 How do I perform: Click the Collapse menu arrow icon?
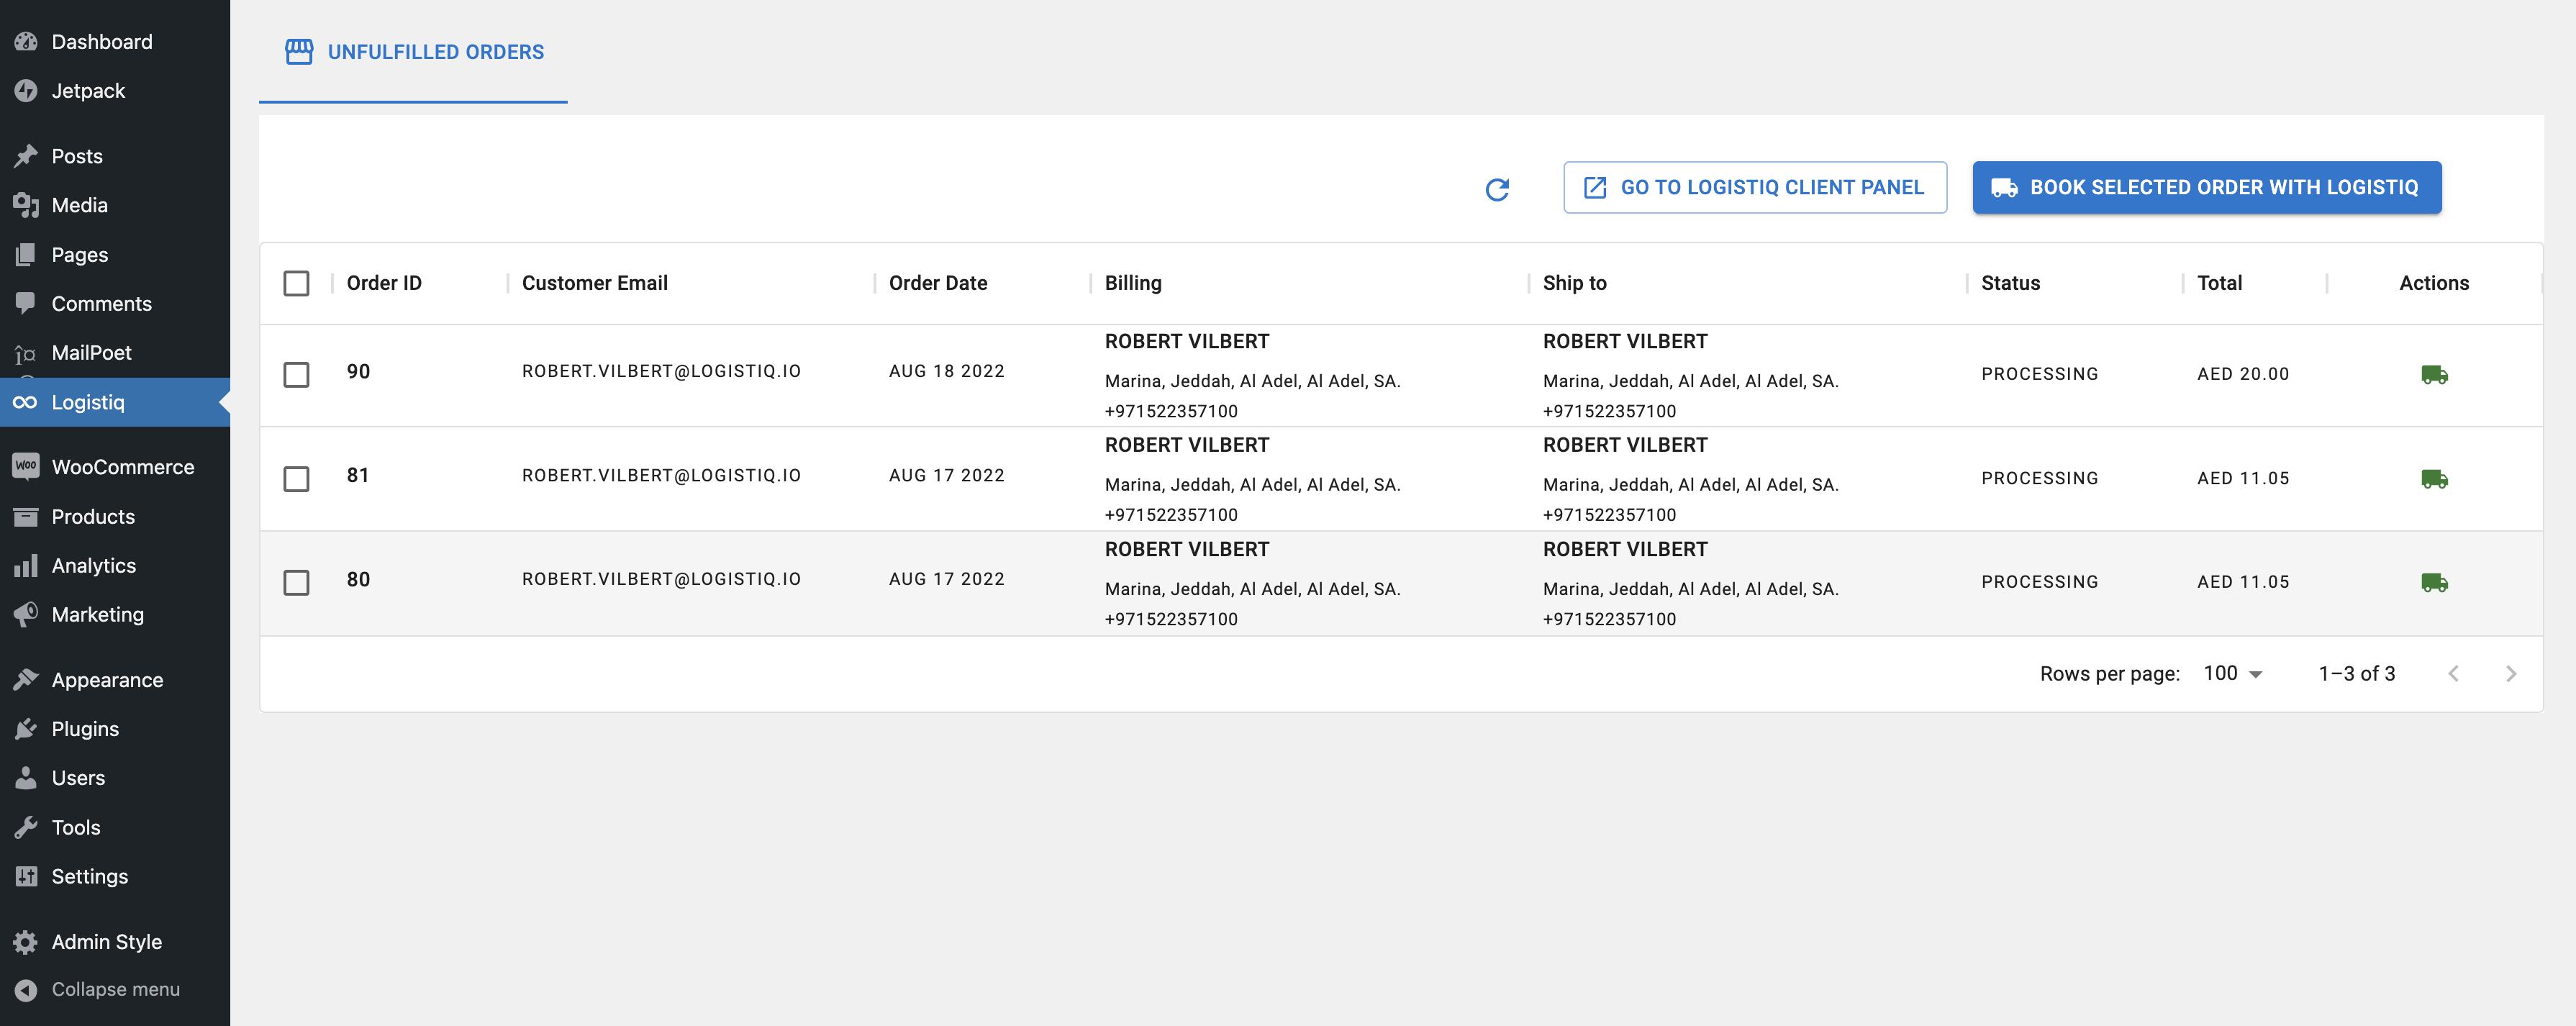coord(26,990)
